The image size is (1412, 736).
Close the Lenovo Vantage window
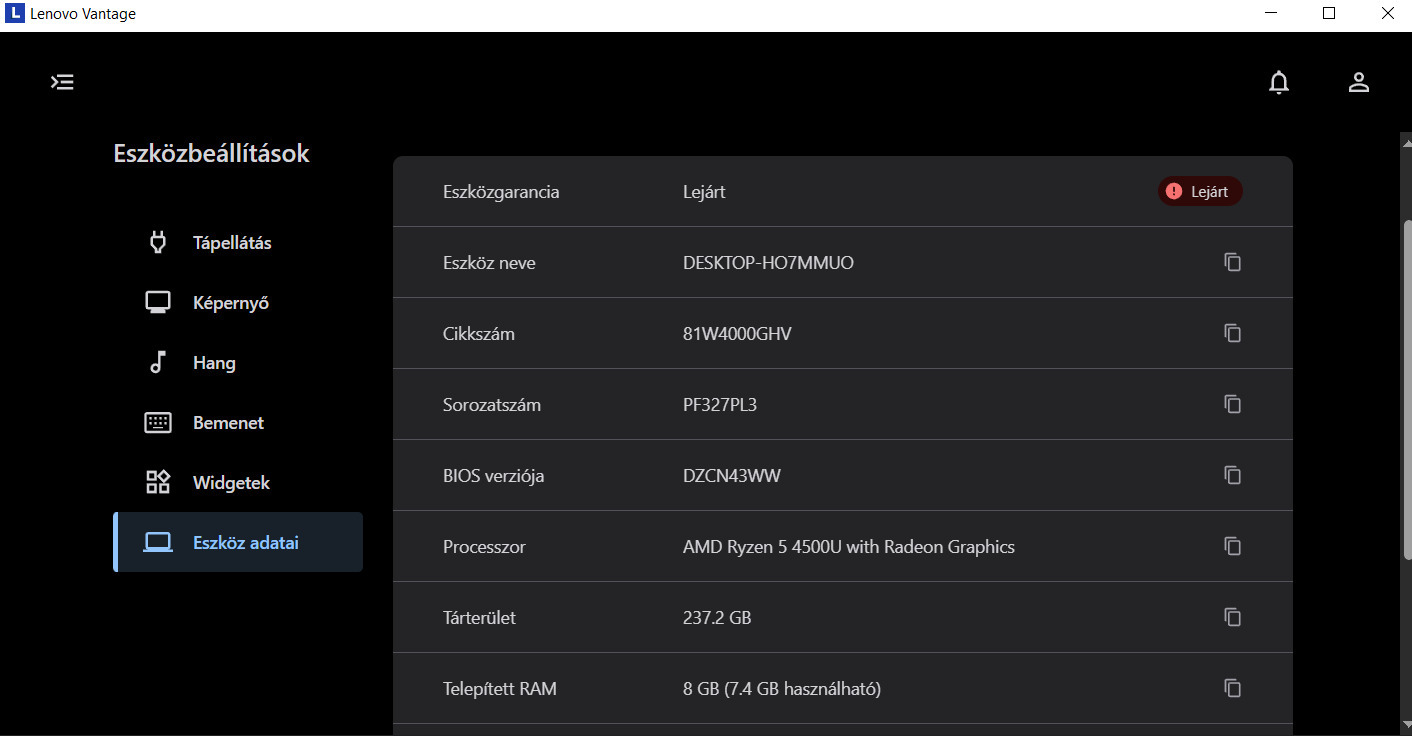pos(1387,14)
